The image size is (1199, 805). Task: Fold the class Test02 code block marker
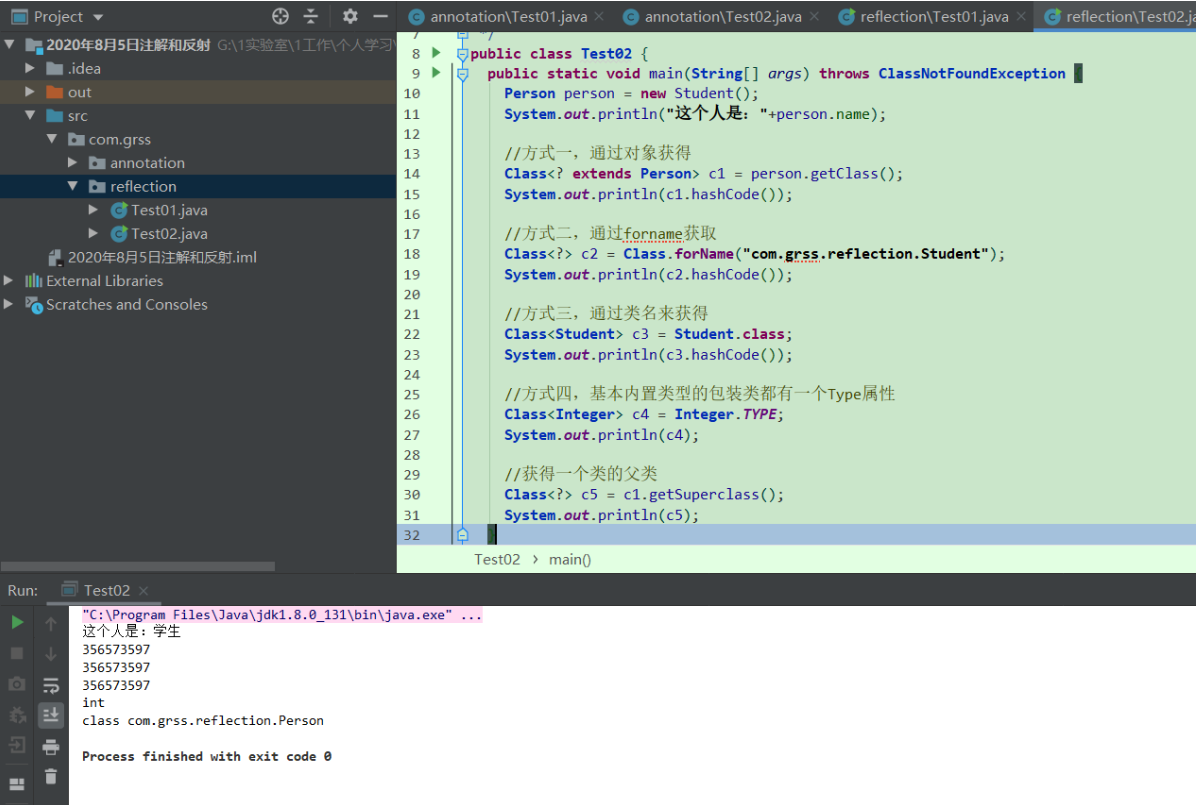coord(463,54)
